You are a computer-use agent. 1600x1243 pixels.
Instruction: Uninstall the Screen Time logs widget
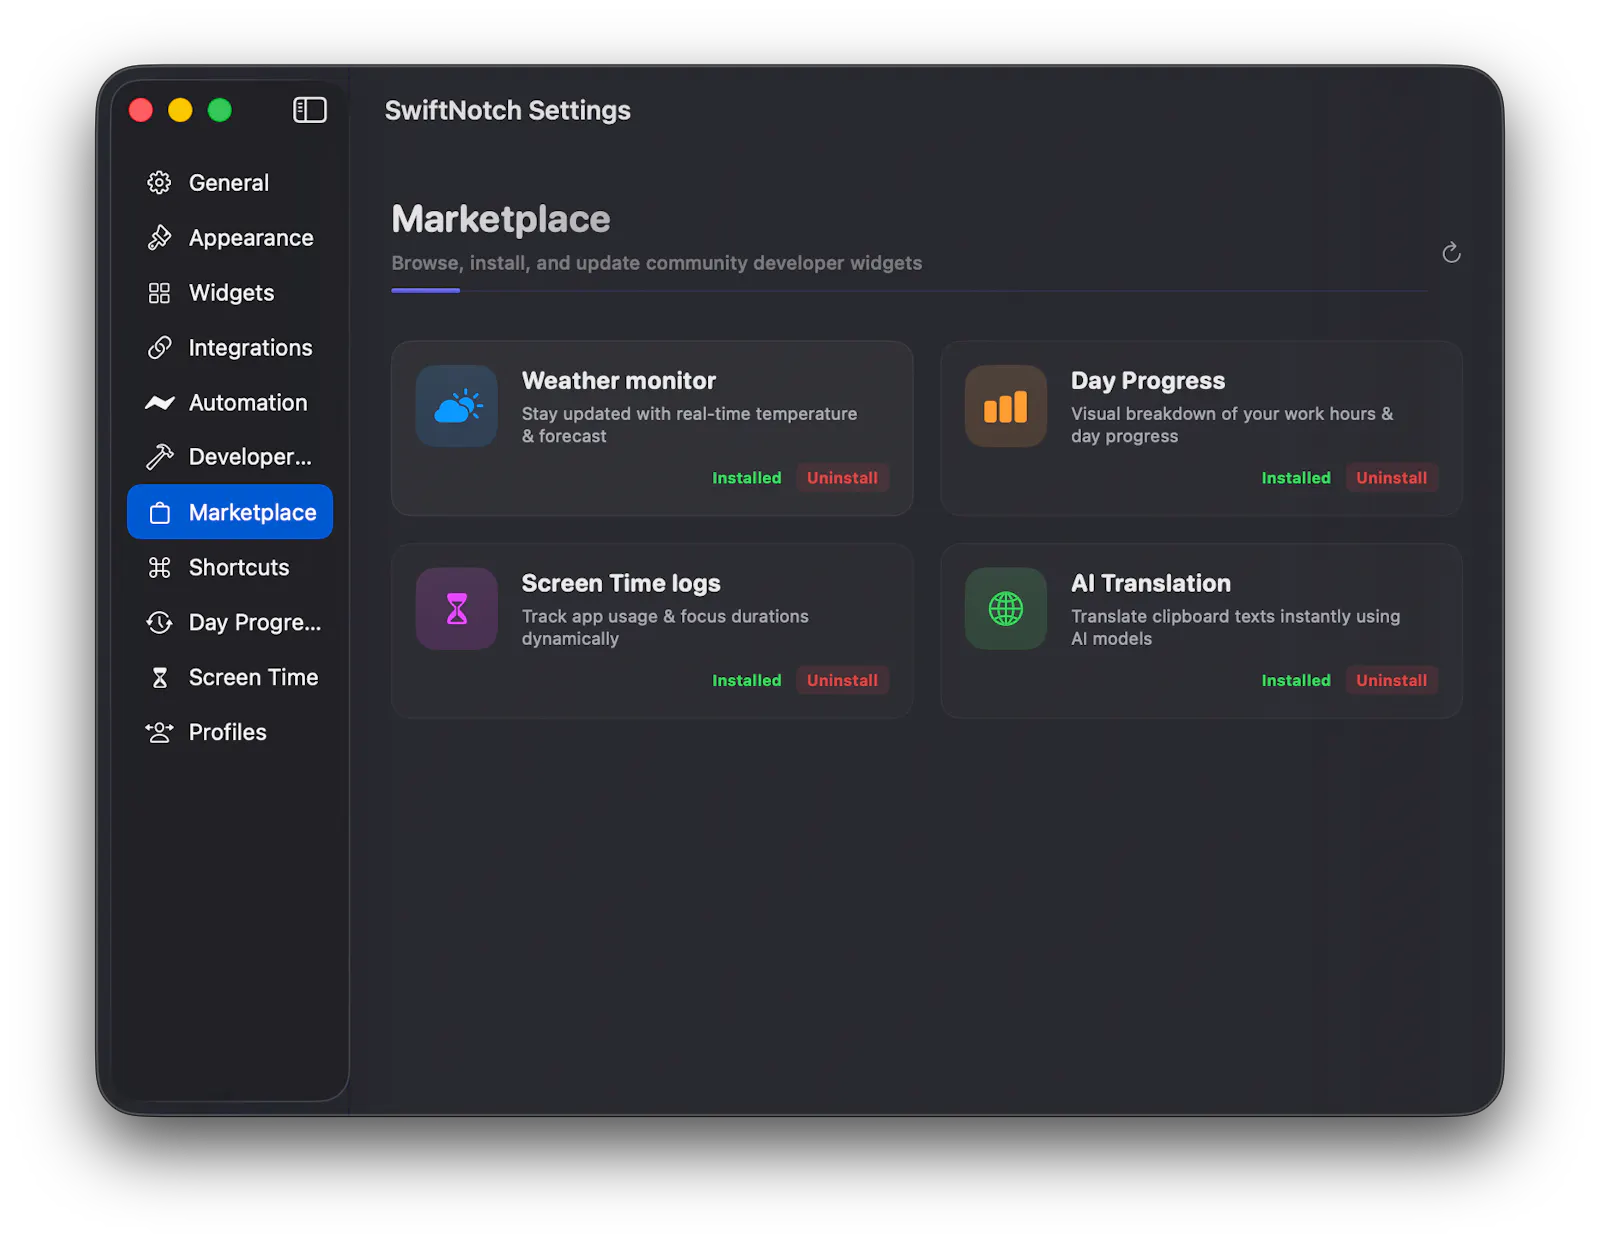click(x=842, y=680)
